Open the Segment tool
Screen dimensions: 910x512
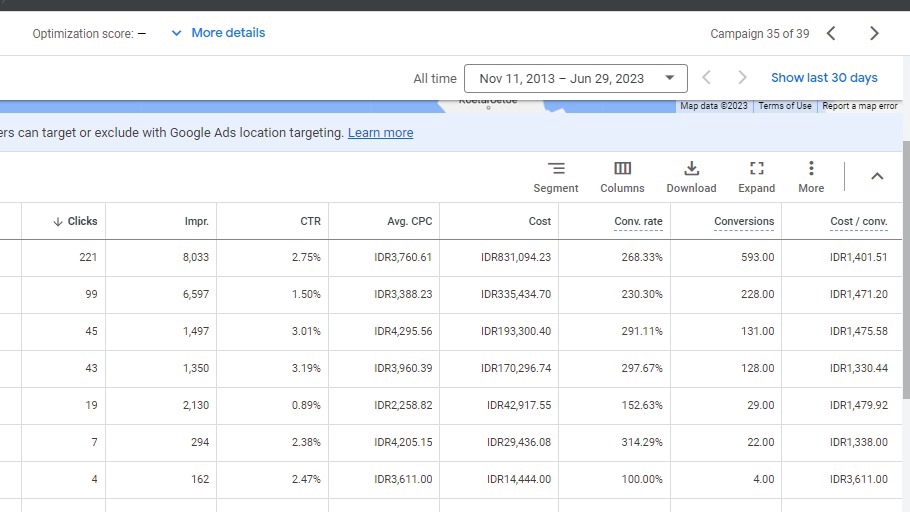coord(555,177)
